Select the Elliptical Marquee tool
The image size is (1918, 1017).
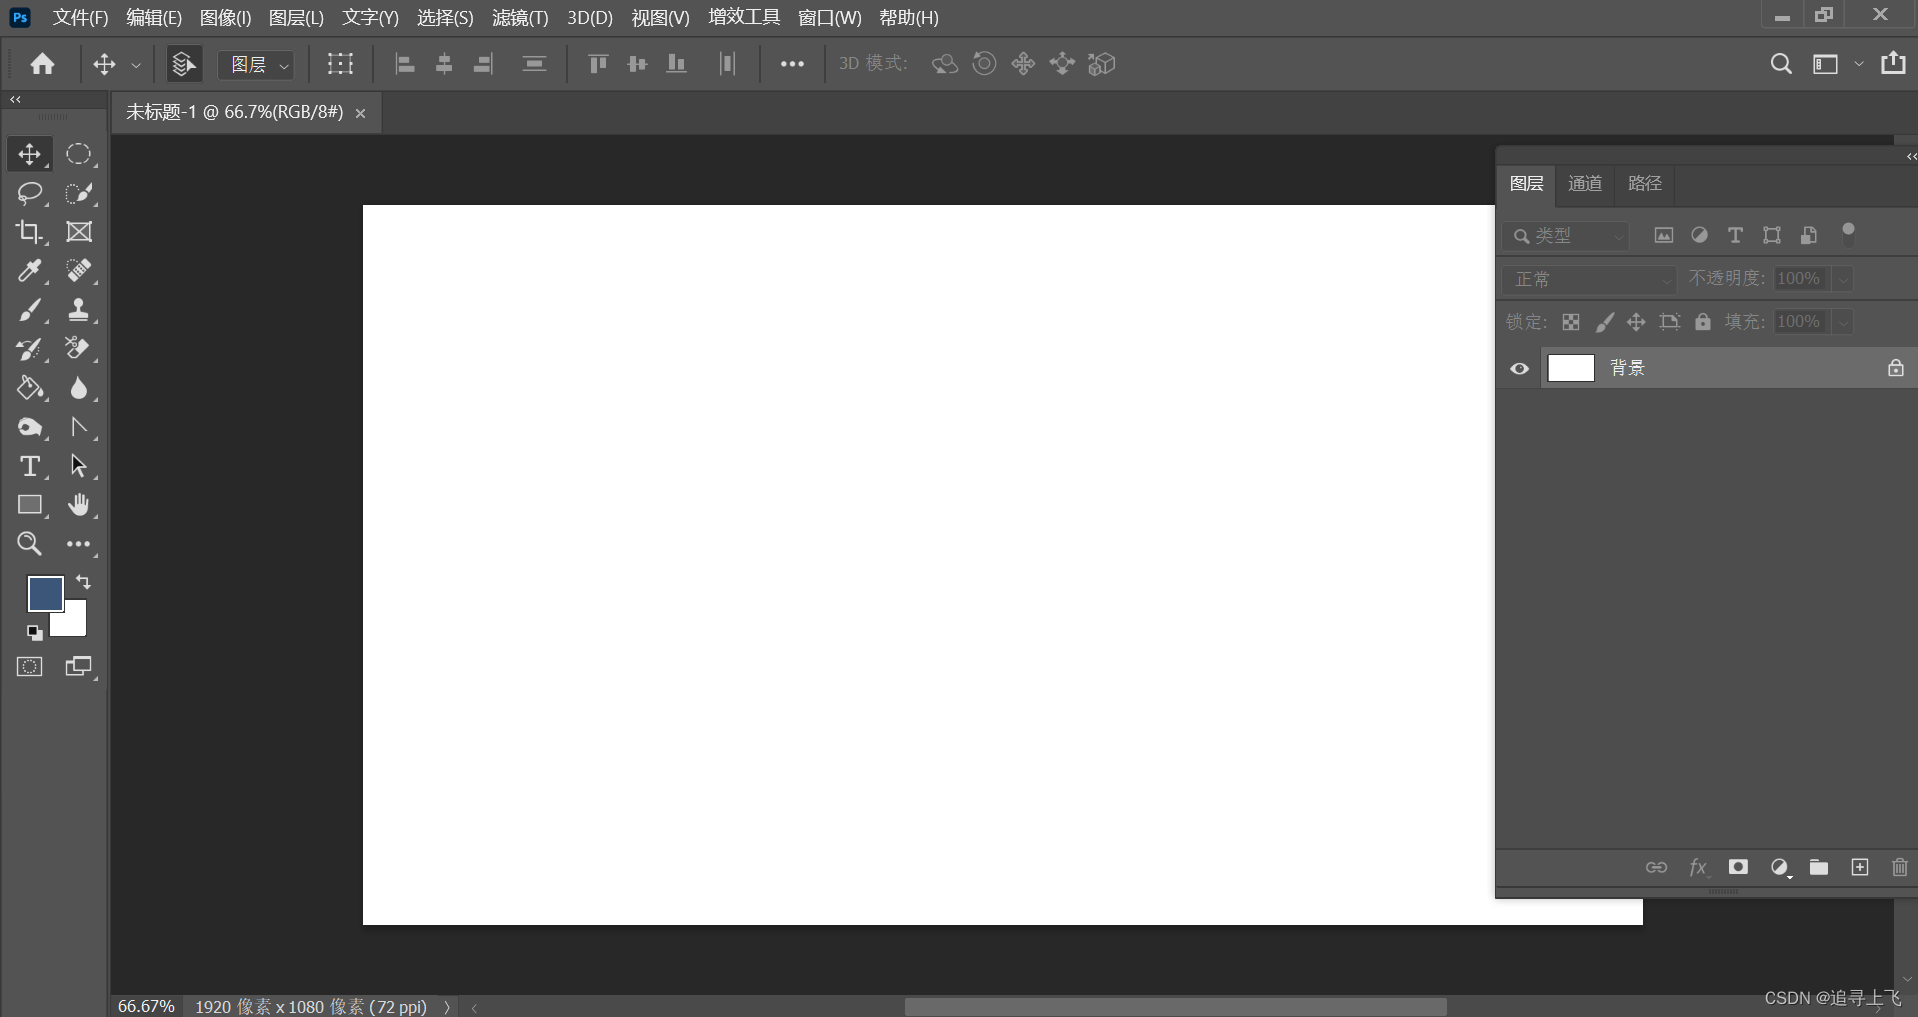(79, 154)
